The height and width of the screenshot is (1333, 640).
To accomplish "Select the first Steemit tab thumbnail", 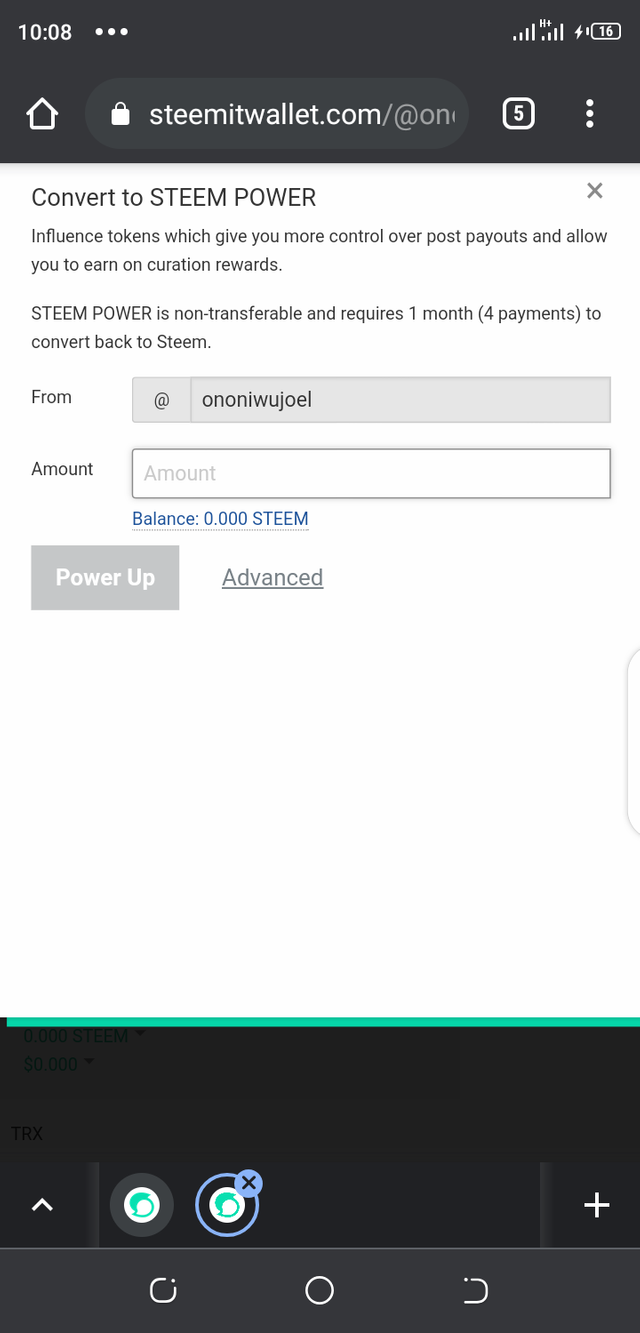I will [x=141, y=1204].
